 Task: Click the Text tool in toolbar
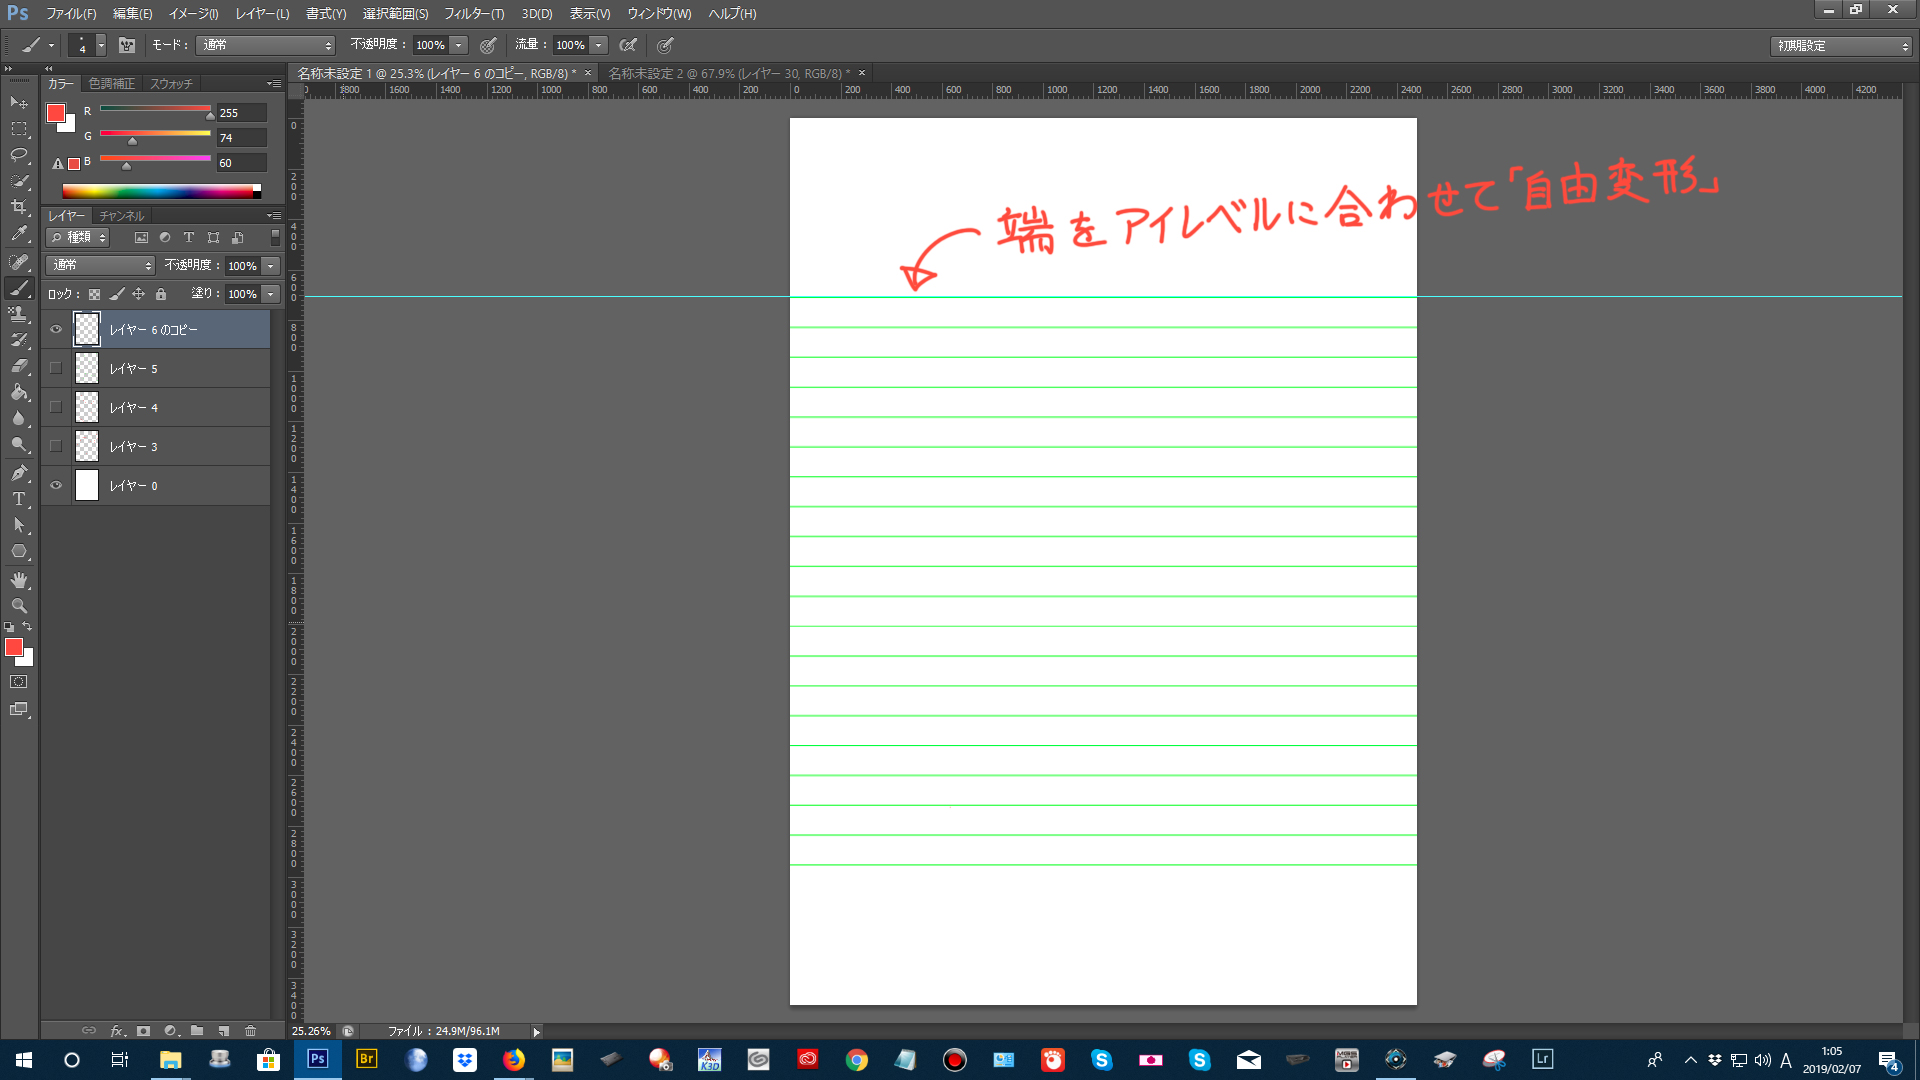pos(18,498)
